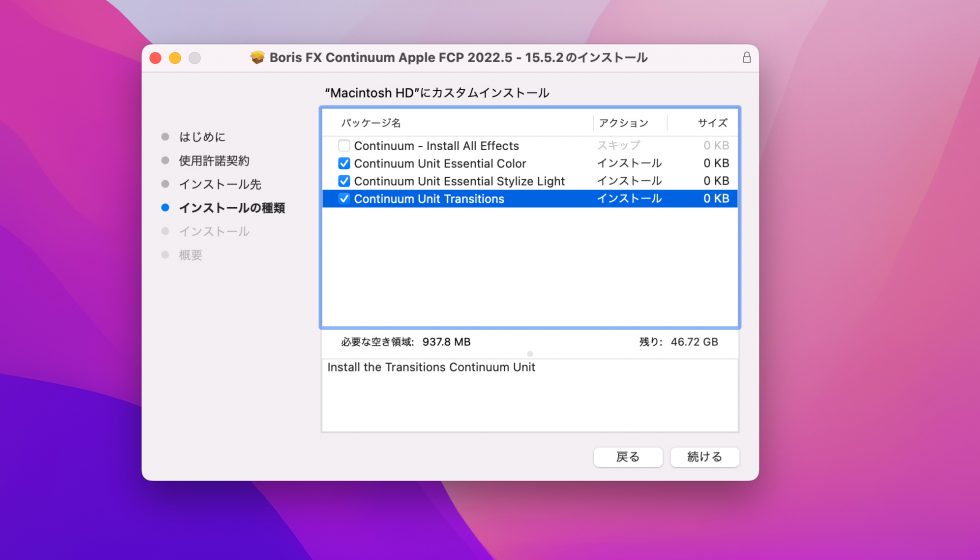980x560 pixels.
Task: Click the はじめに step in sidebar
Action: click(202, 137)
